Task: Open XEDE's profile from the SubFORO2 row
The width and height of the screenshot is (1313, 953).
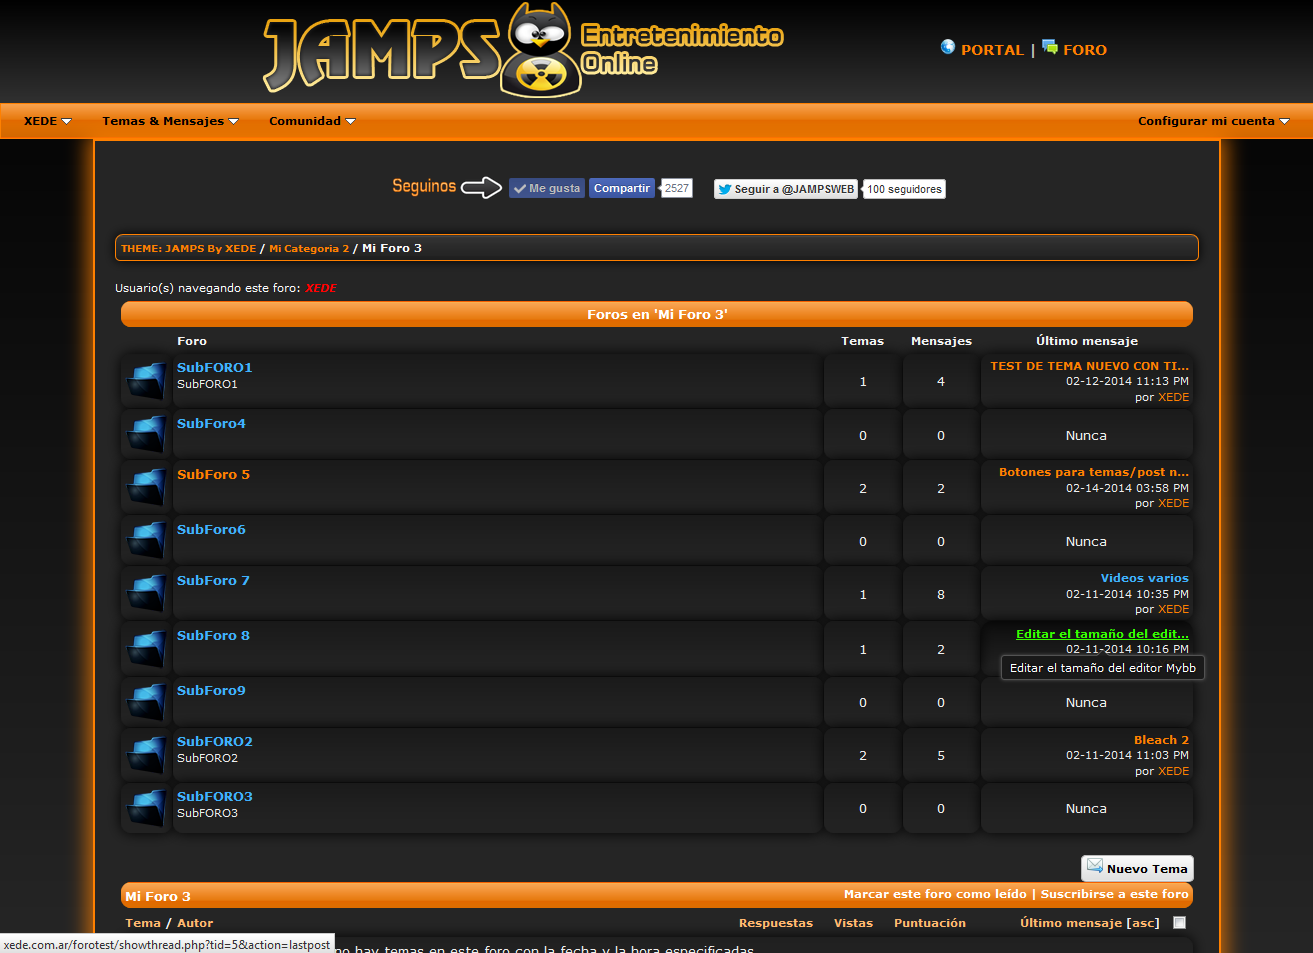Action: [x=1174, y=771]
